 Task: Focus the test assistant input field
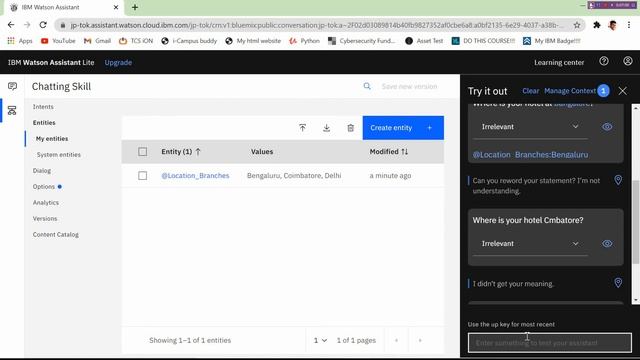coord(550,342)
